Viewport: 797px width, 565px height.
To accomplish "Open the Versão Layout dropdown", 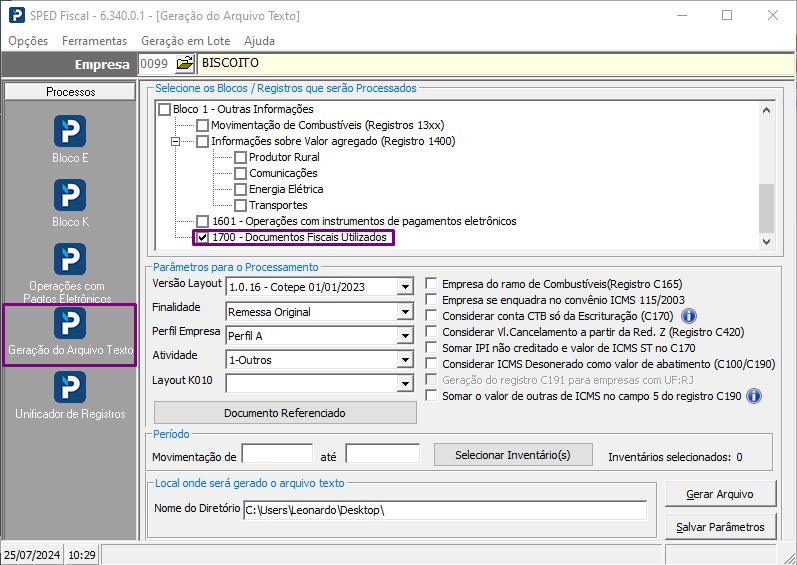I will click(x=405, y=287).
